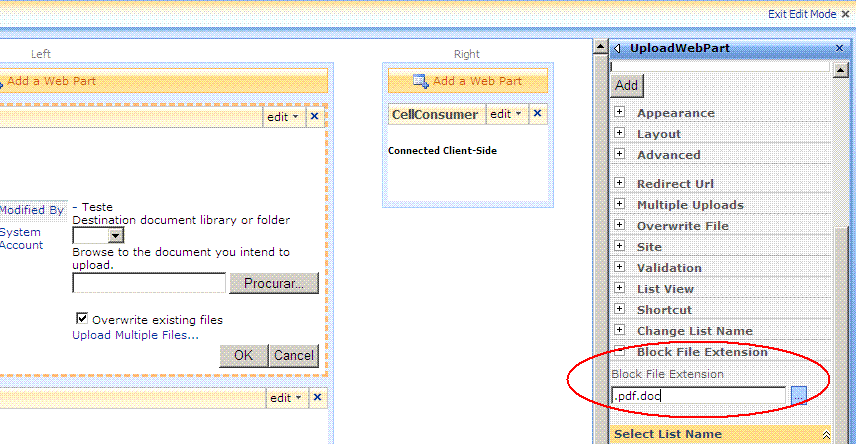The width and height of the screenshot is (856, 444).
Task: Click the Modified By column header
Action: pos(32,210)
